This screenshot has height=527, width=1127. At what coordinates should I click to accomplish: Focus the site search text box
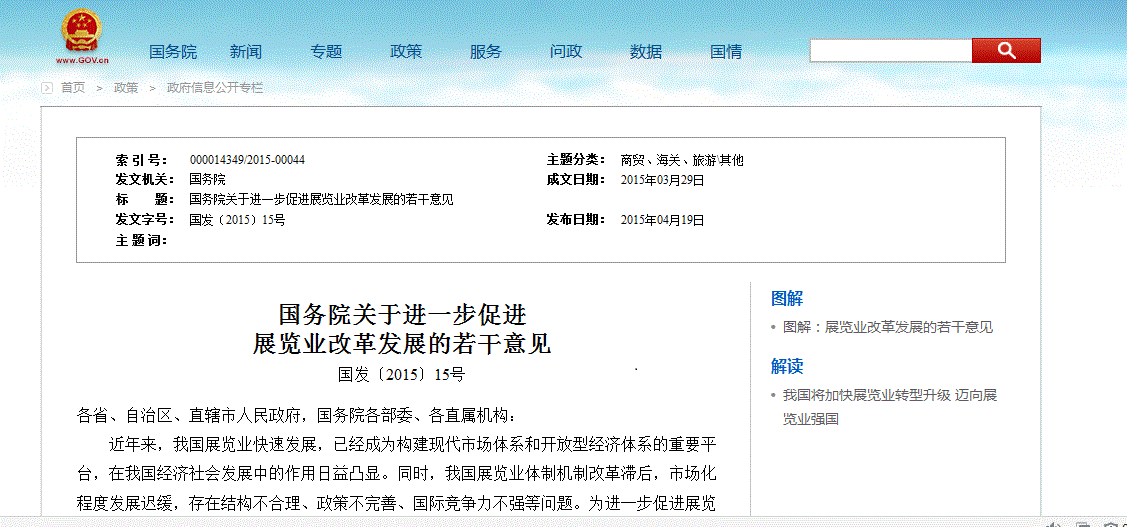890,51
